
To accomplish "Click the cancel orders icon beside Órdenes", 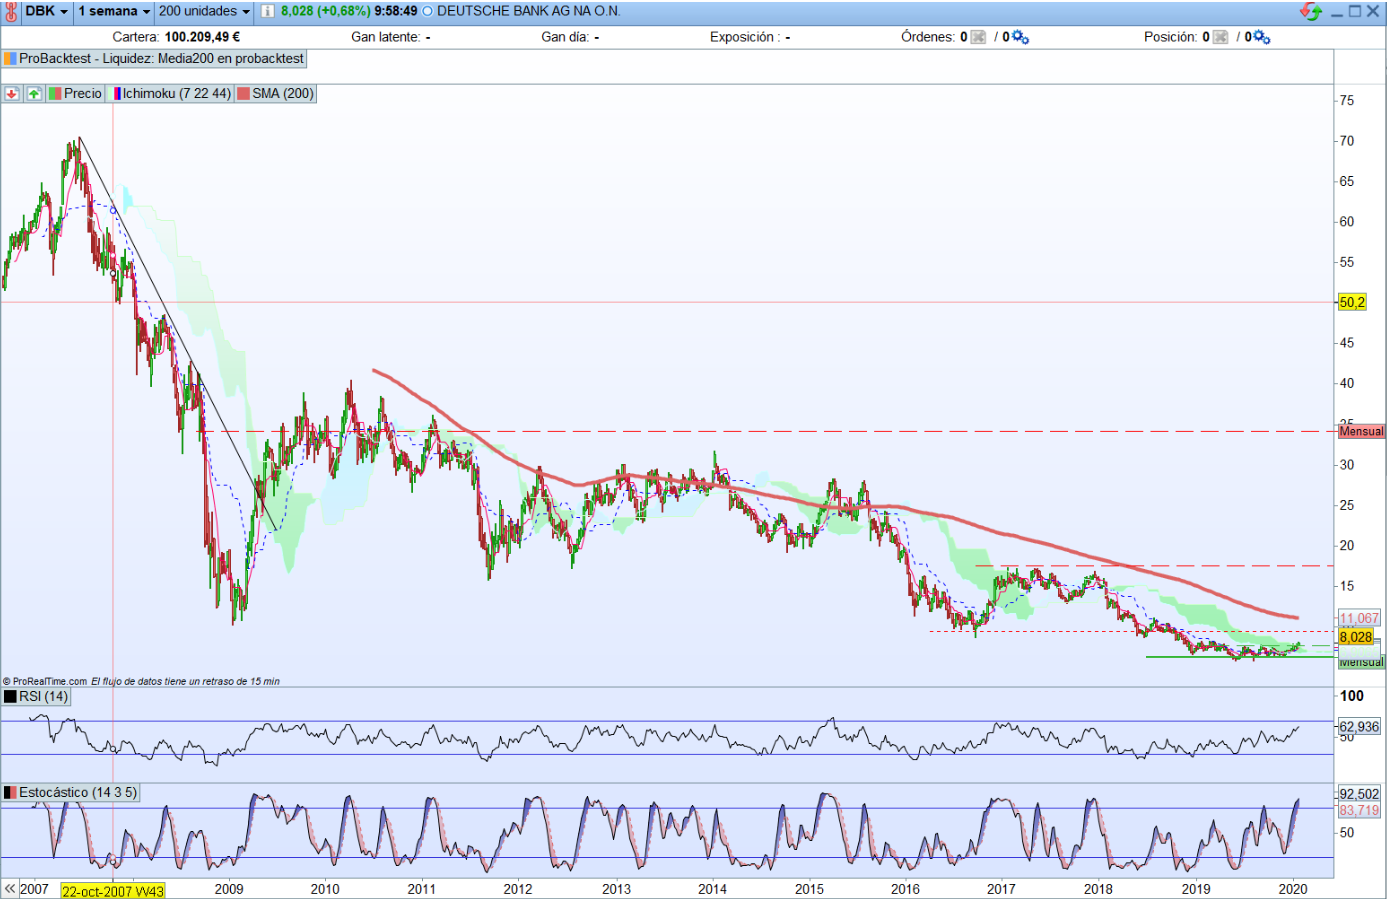I will (x=978, y=37).
